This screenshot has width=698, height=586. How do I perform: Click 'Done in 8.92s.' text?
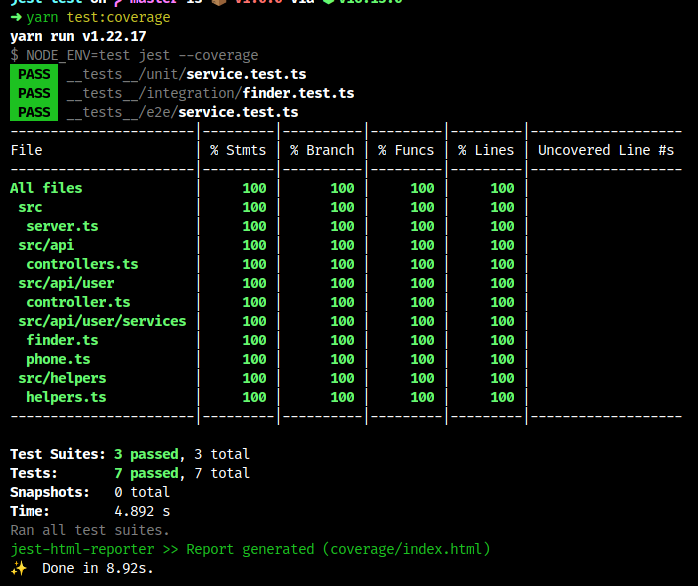coord(98,569)
